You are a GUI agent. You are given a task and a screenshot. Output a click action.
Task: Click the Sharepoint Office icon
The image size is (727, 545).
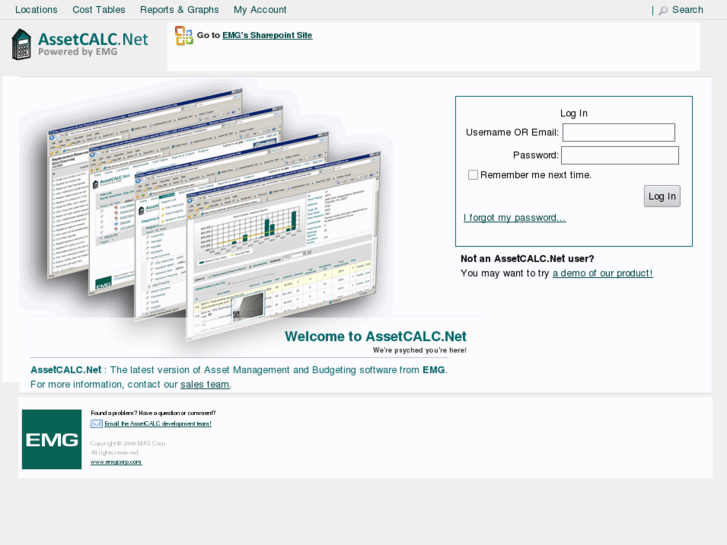click(184, 36)
